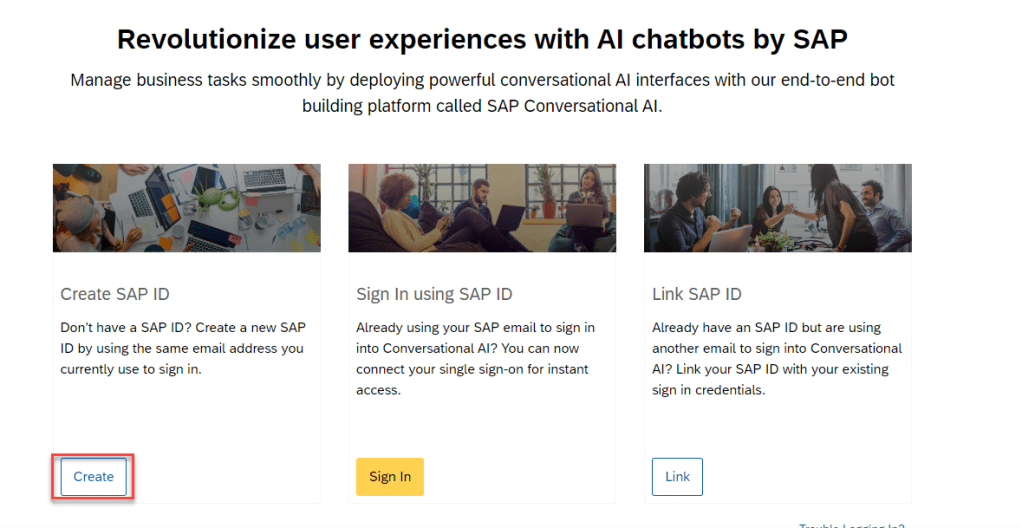
Task: Click the Manage business tasks smoothly subtitle
Action: point(482,92)
